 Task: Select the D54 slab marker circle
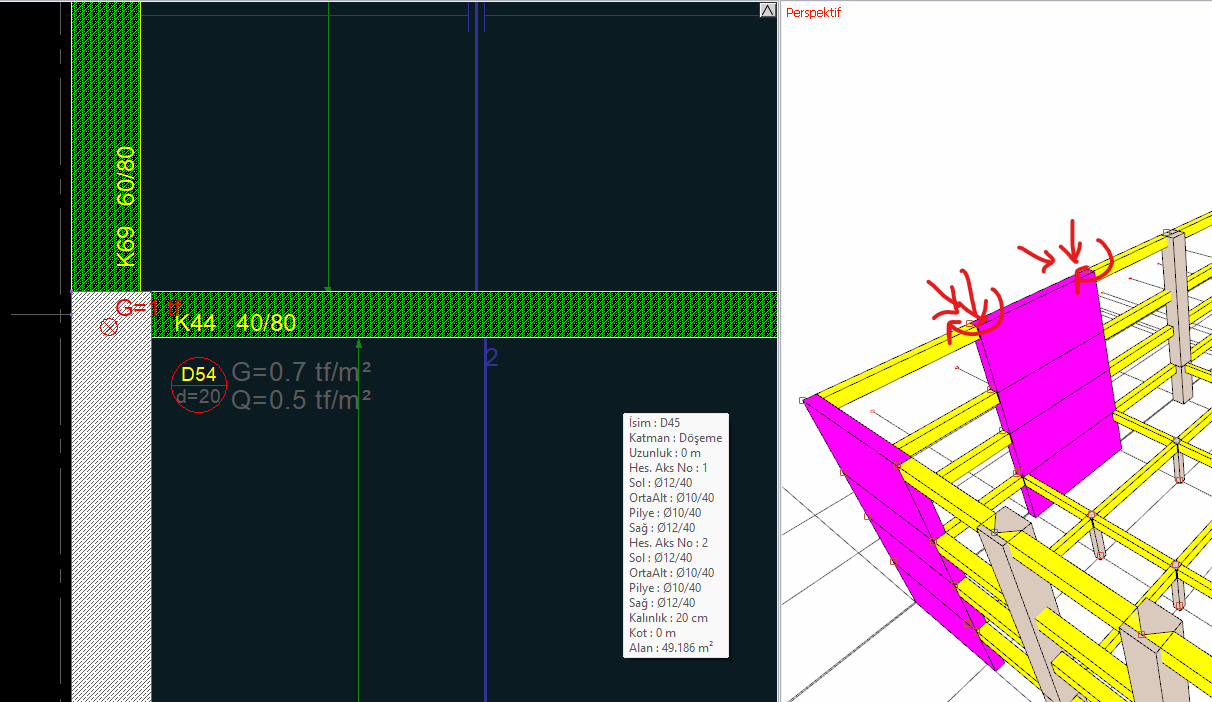[198, 385]
